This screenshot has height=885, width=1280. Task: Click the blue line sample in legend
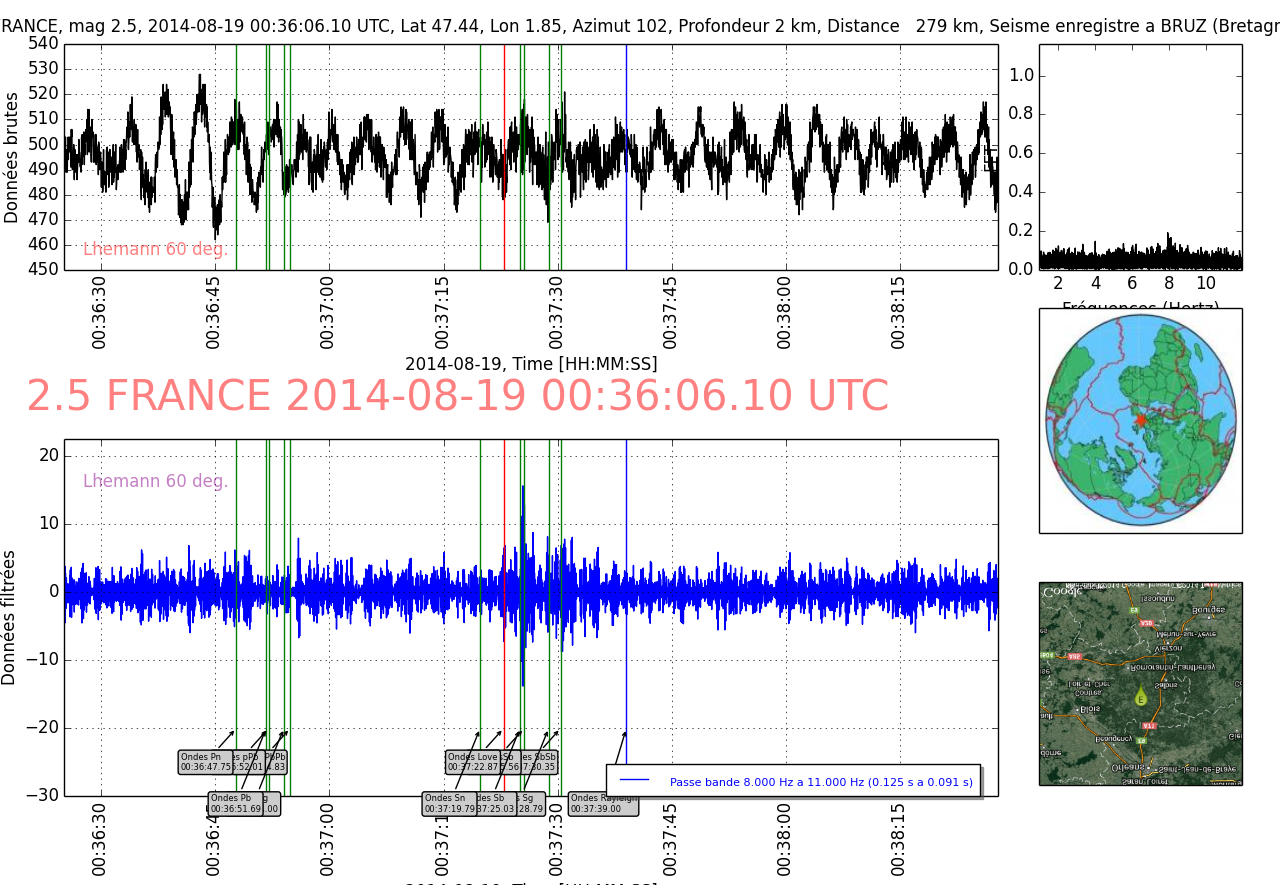(x=634, y=781)
